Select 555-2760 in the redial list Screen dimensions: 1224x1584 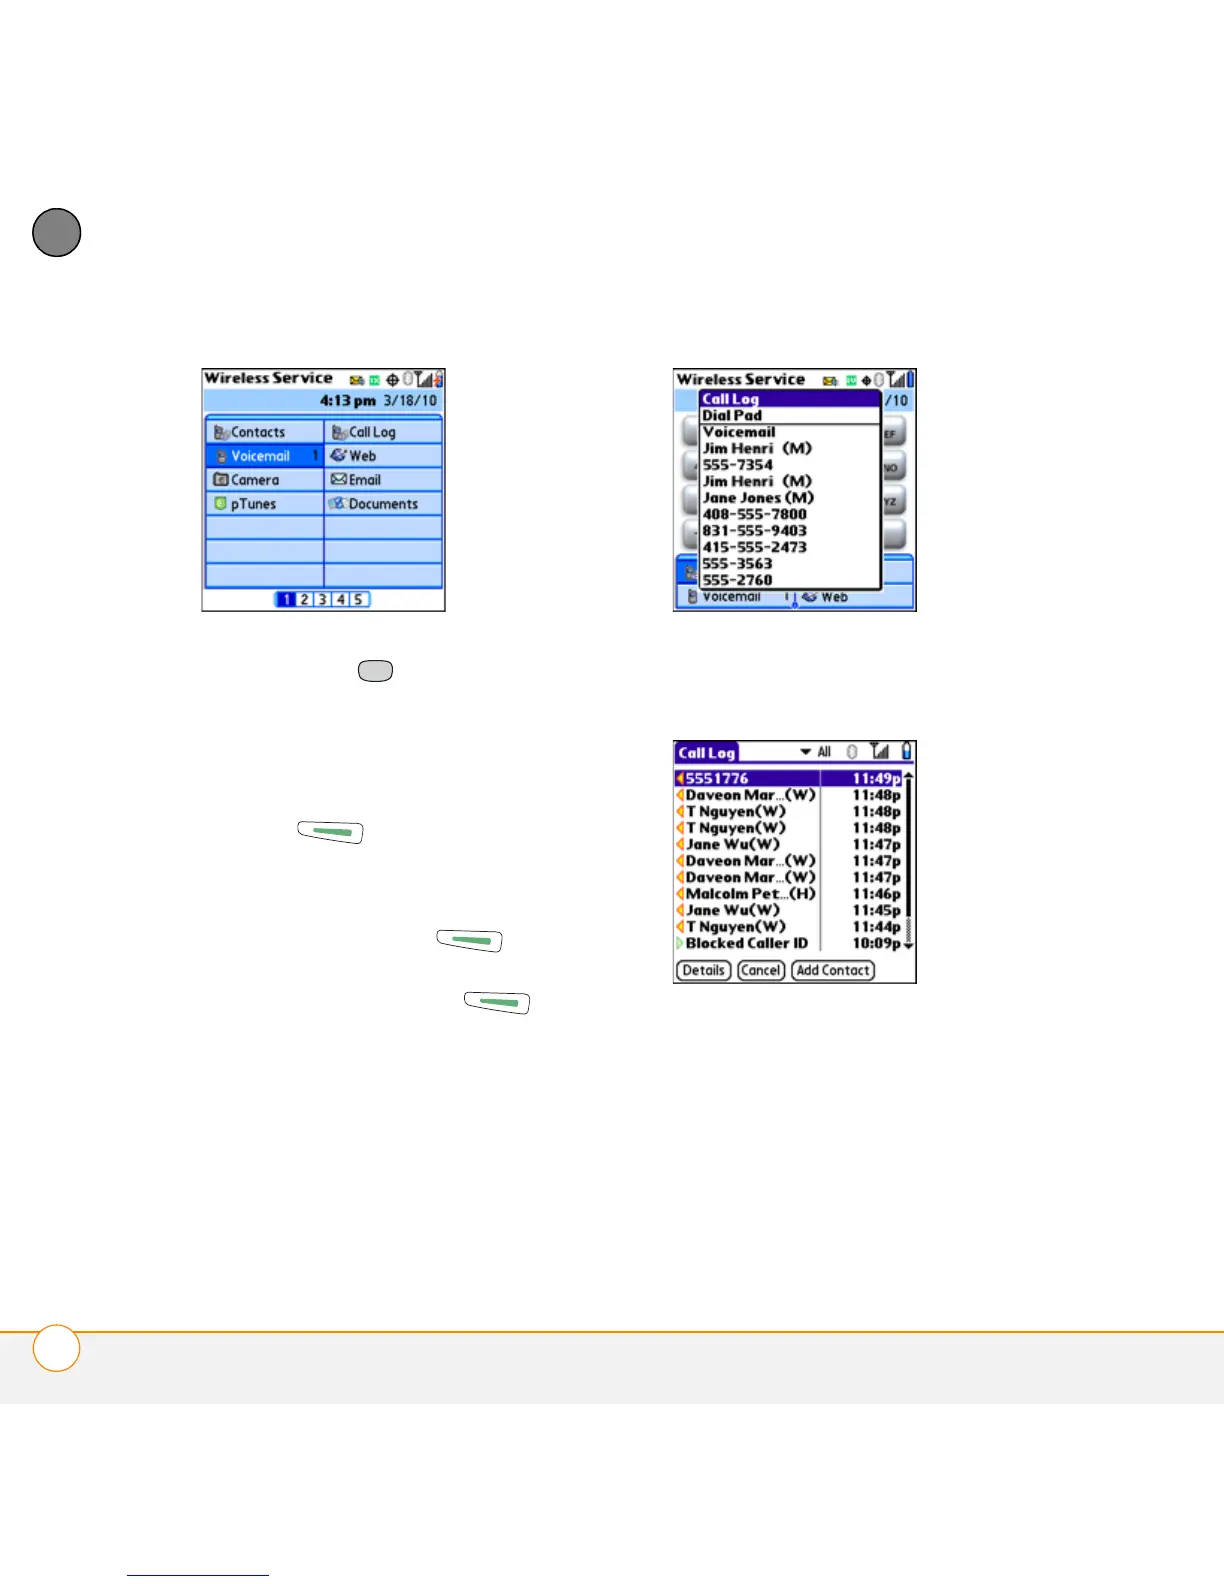(x=789, y=580)
